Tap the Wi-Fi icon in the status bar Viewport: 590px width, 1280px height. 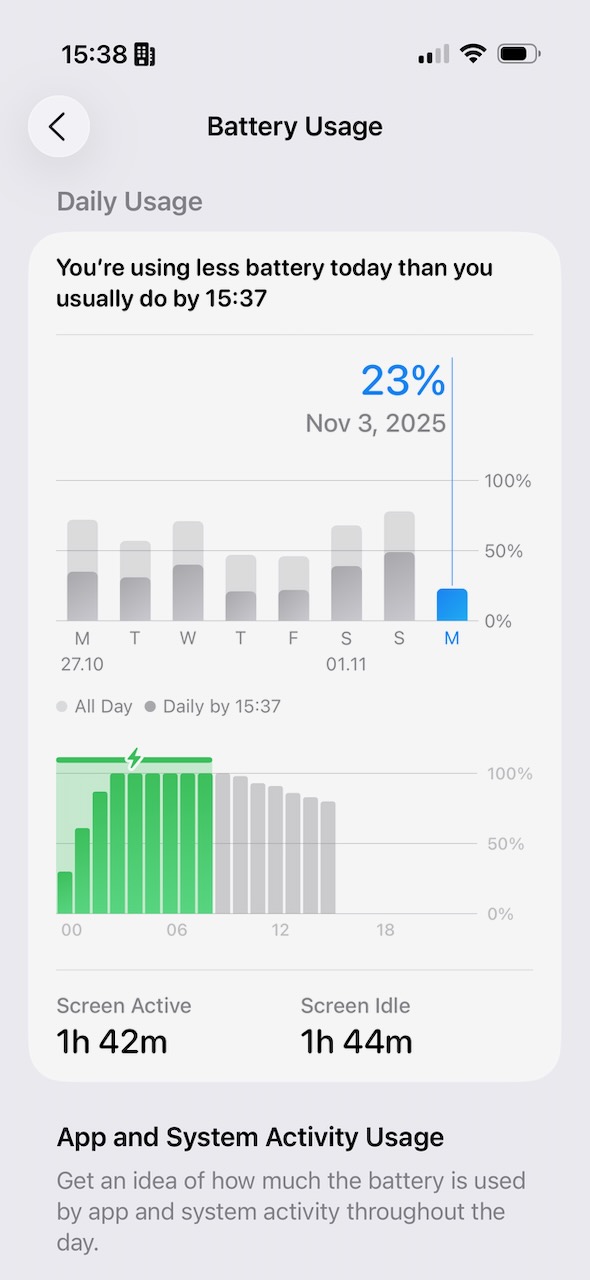pos(472,55)
